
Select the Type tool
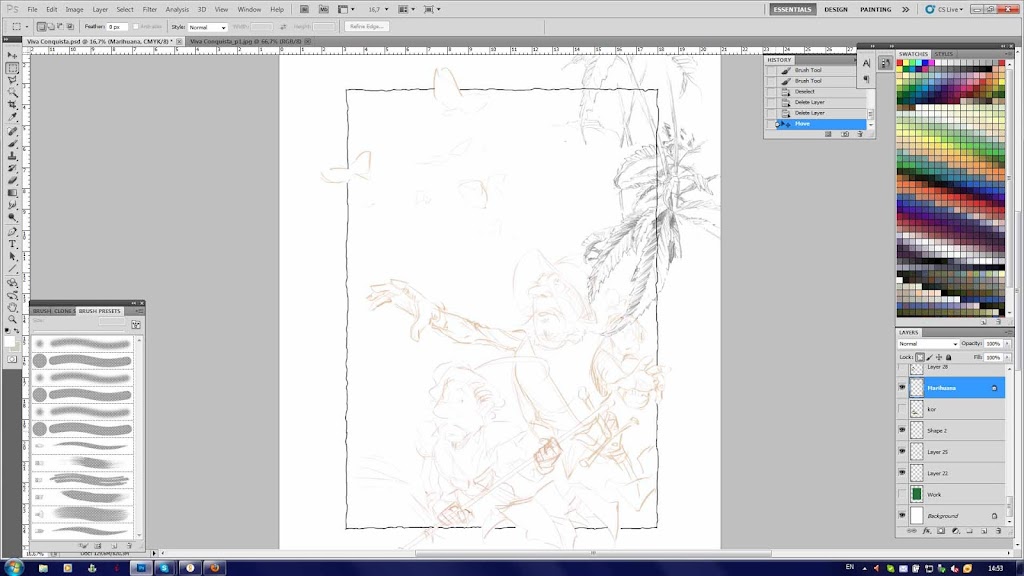pyautogui.click(x=12, y=244)
